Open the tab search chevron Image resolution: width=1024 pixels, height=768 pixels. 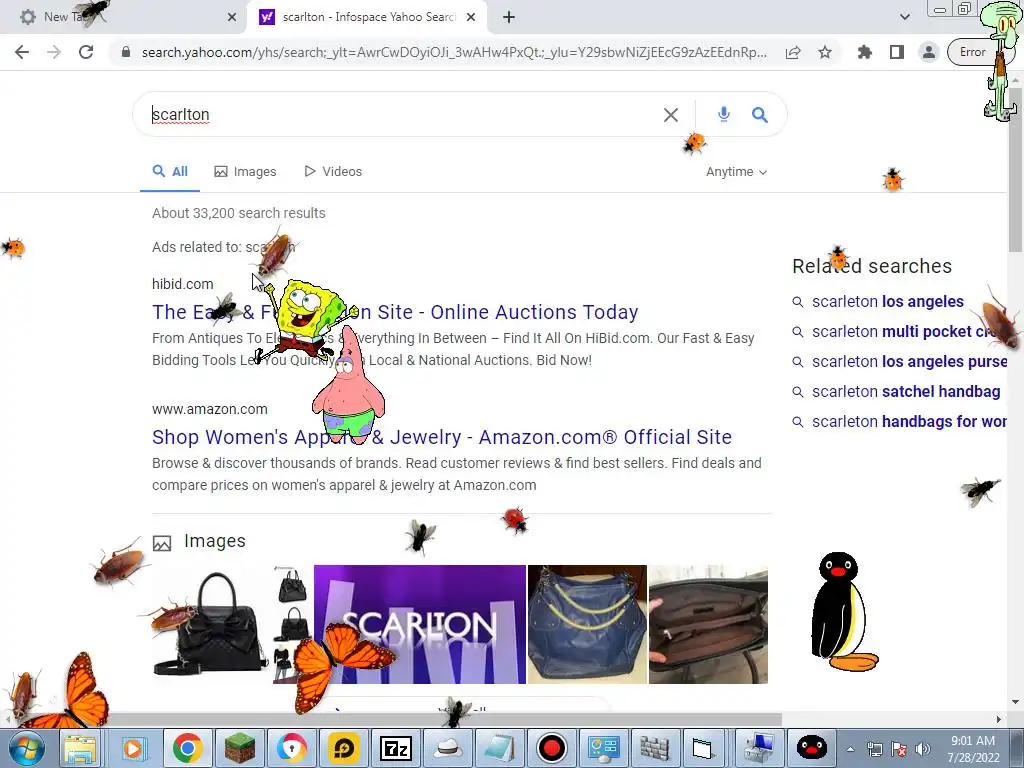click(904, 17)
